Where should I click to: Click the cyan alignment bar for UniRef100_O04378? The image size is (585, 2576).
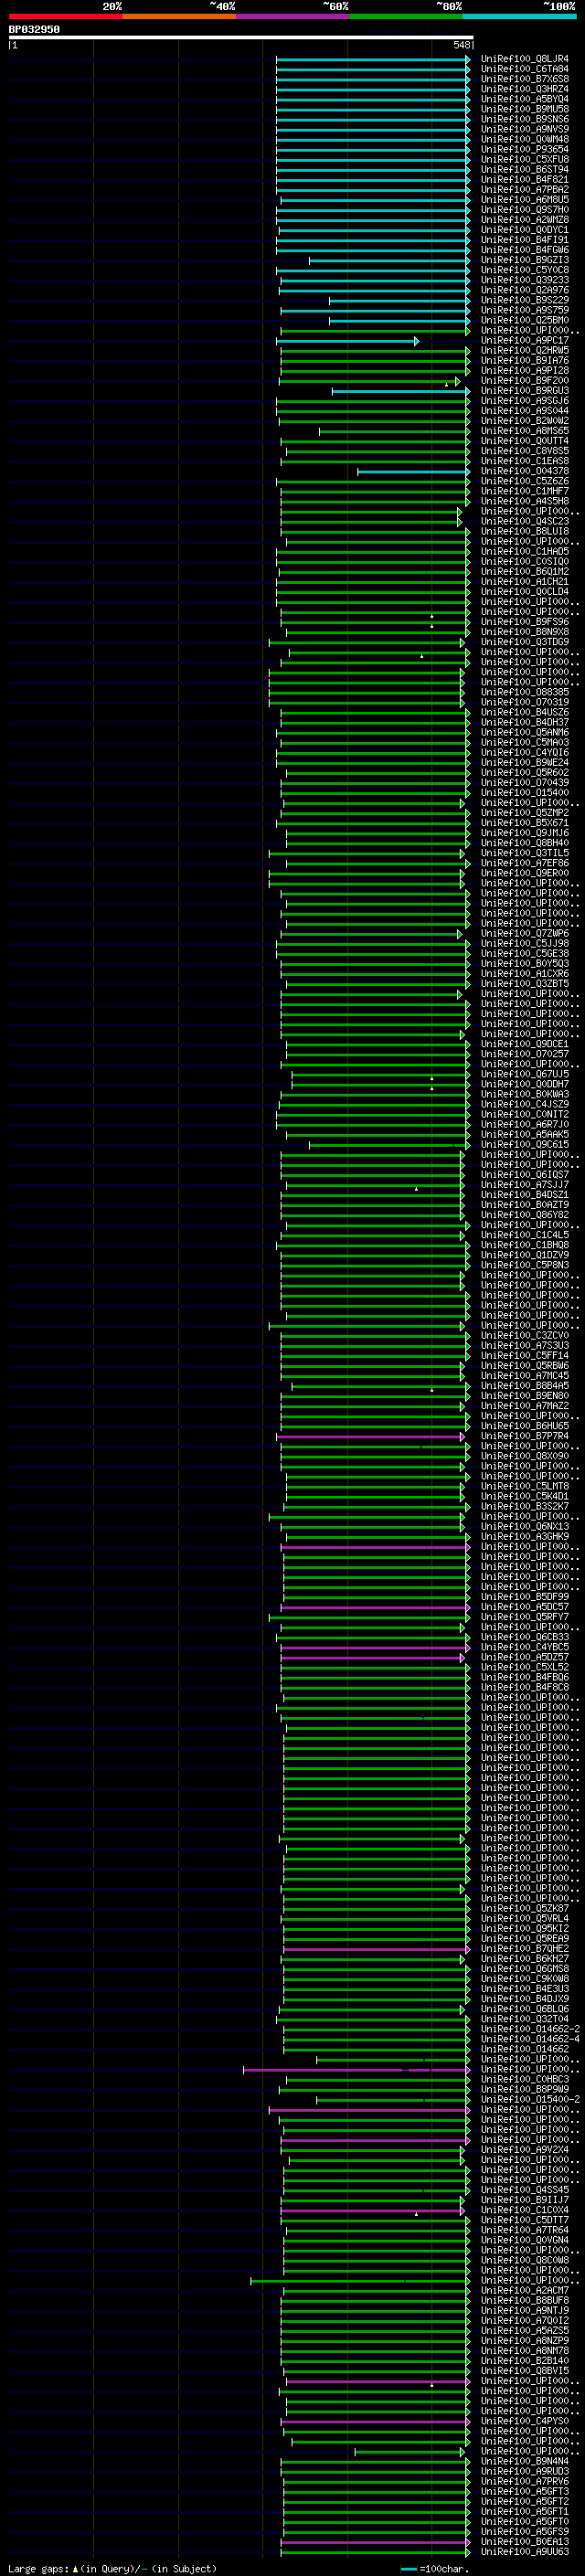(414, 471)
